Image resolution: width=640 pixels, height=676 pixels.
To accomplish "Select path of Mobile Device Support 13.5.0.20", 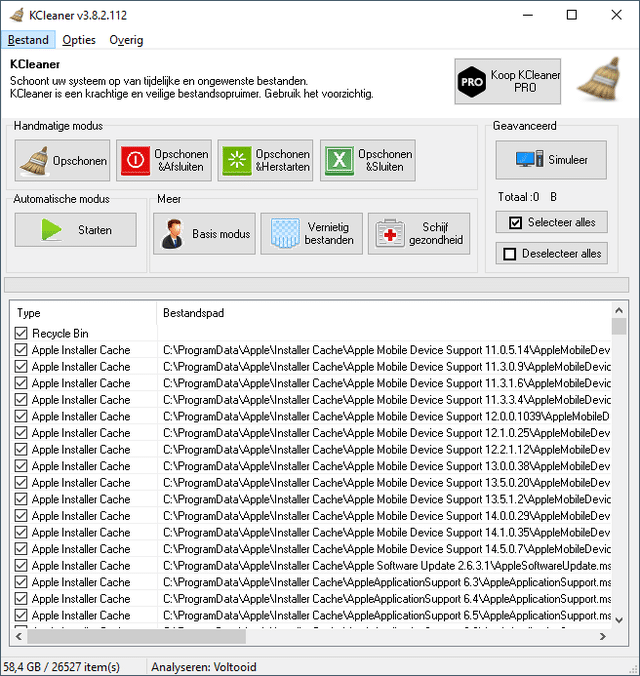I will [386, 482].
